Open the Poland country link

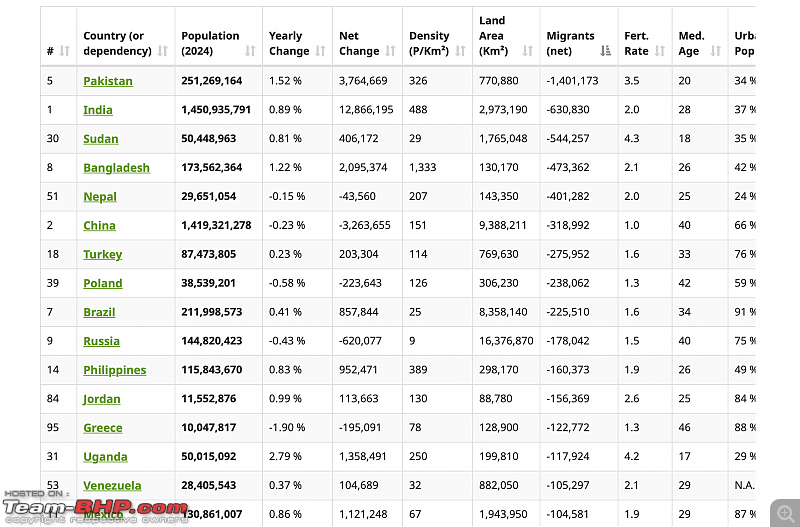point(103,284)
